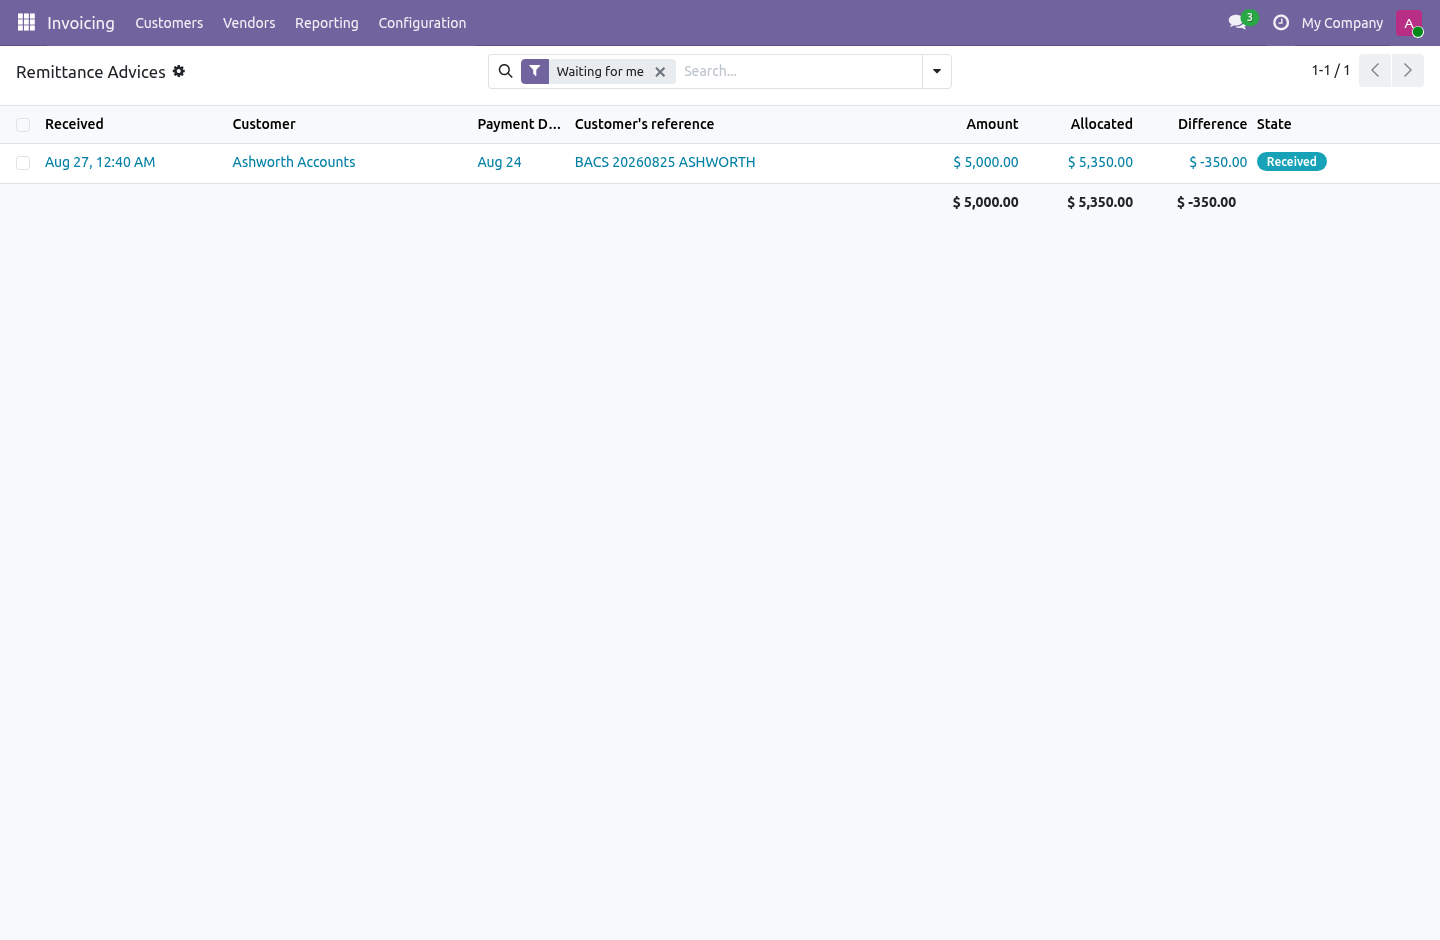1440x940 pixels.
Task: Sort by the Payment Date column header
Action: (x=519, y=124)
